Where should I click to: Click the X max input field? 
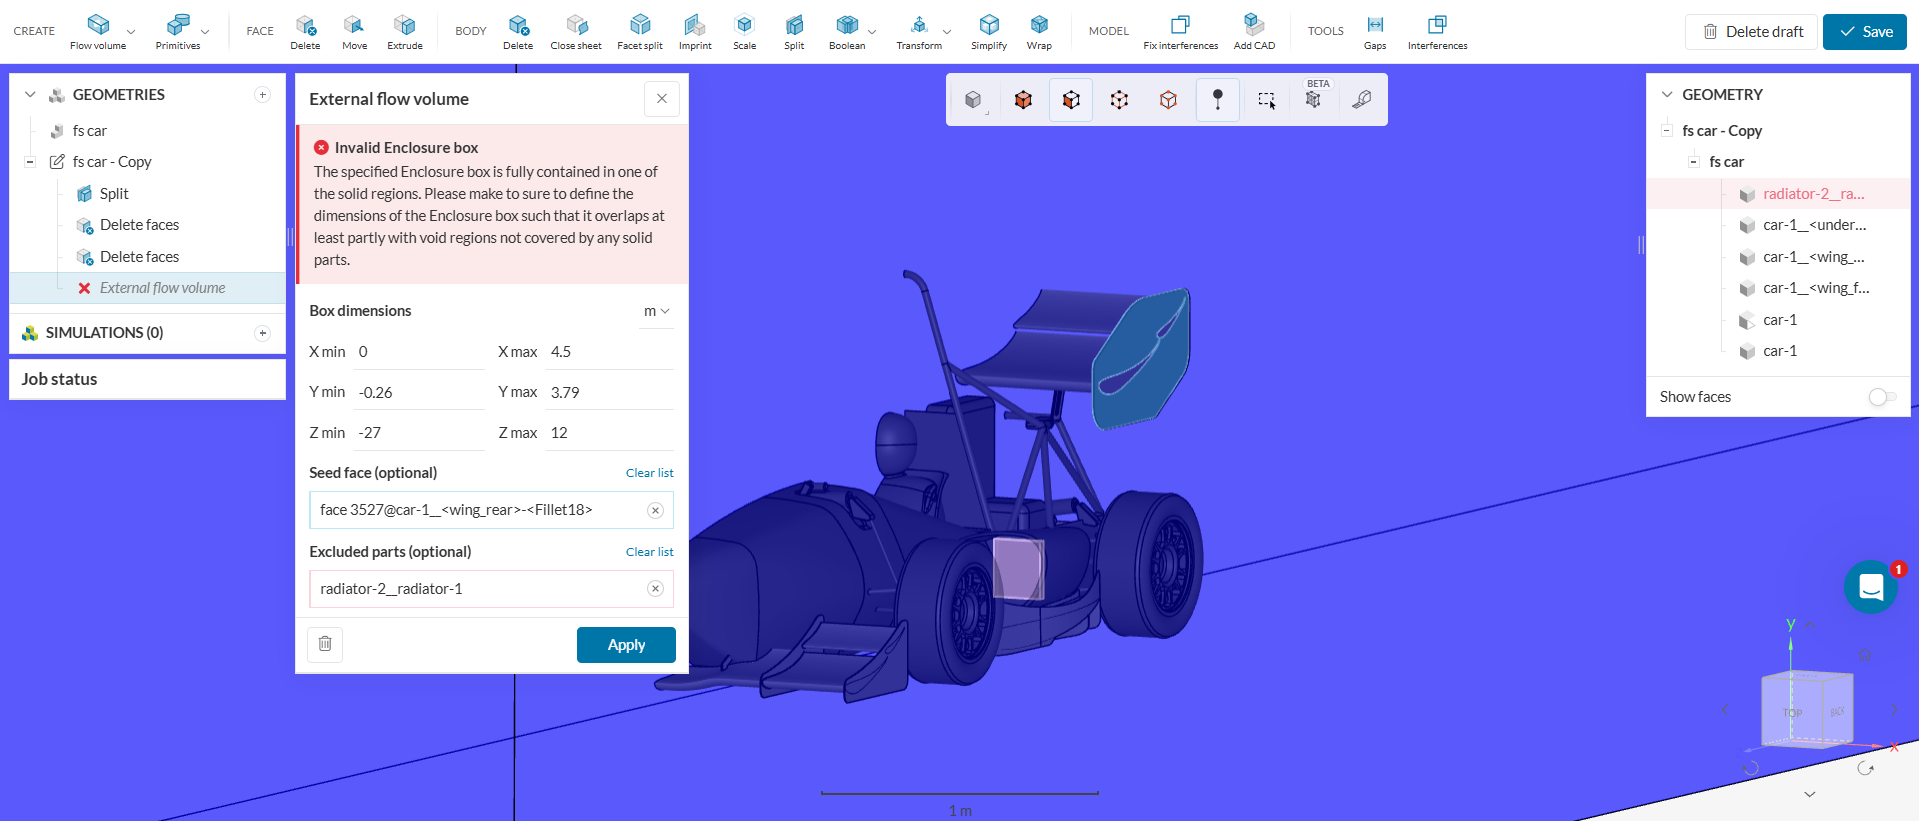(609, 352)
